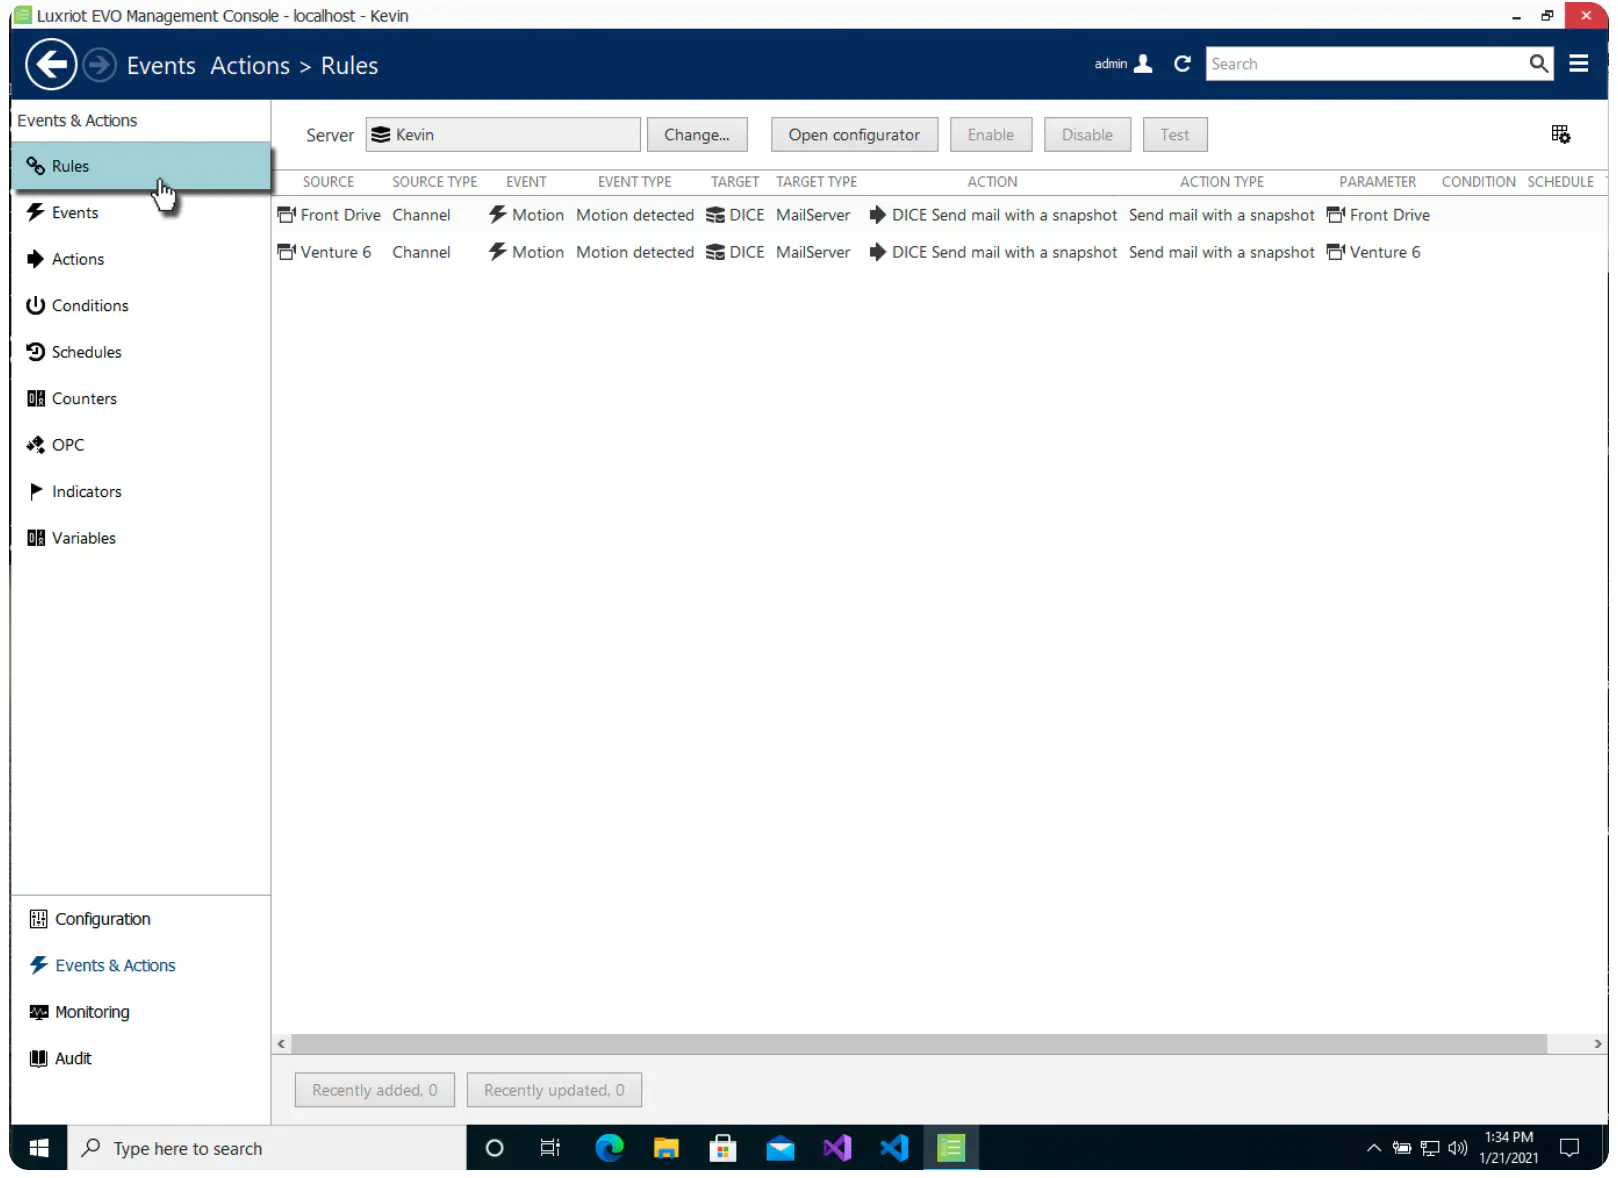This screenshot has width=1618, height=1178.
Task: Sort by the PARAMETER column header
Action: 1377,182
